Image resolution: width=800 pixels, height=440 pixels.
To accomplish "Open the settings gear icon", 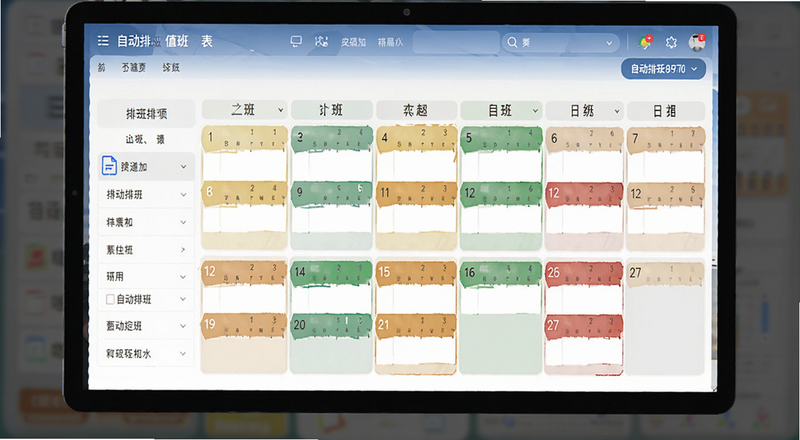I will (x=671, y=42).
